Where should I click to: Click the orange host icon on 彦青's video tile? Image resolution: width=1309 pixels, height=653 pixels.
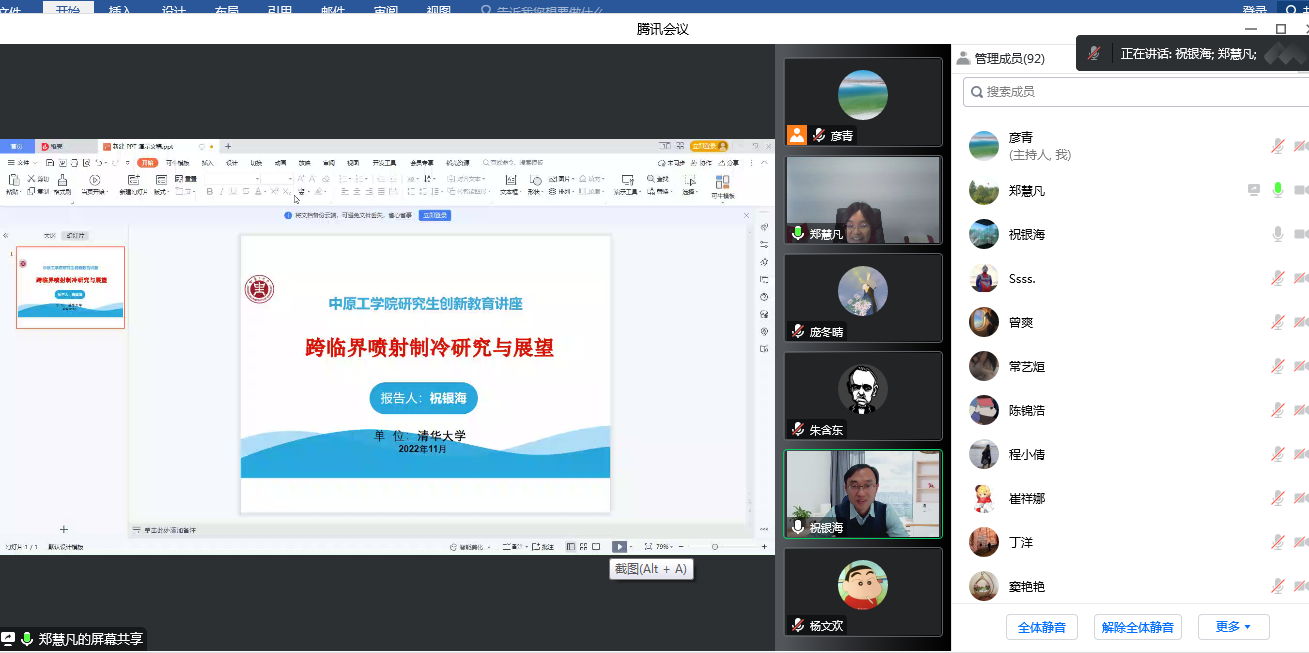click(x=797, y=135)
